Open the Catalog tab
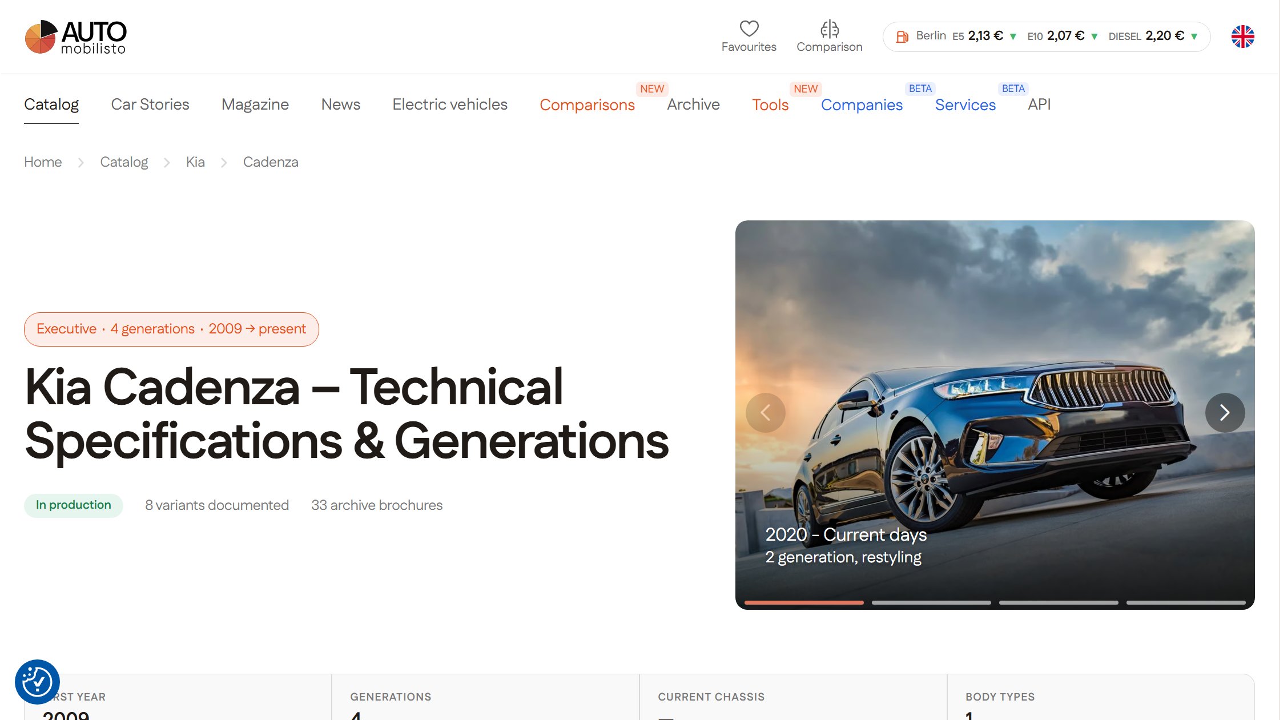 [x=51, y=104]
